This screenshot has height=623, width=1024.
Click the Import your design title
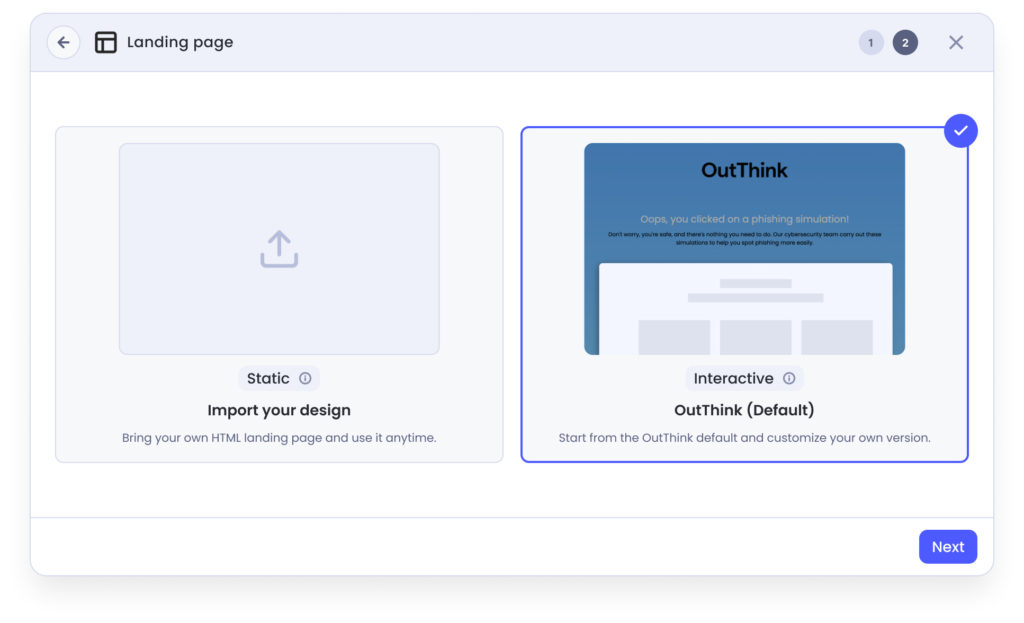[279, 410]
